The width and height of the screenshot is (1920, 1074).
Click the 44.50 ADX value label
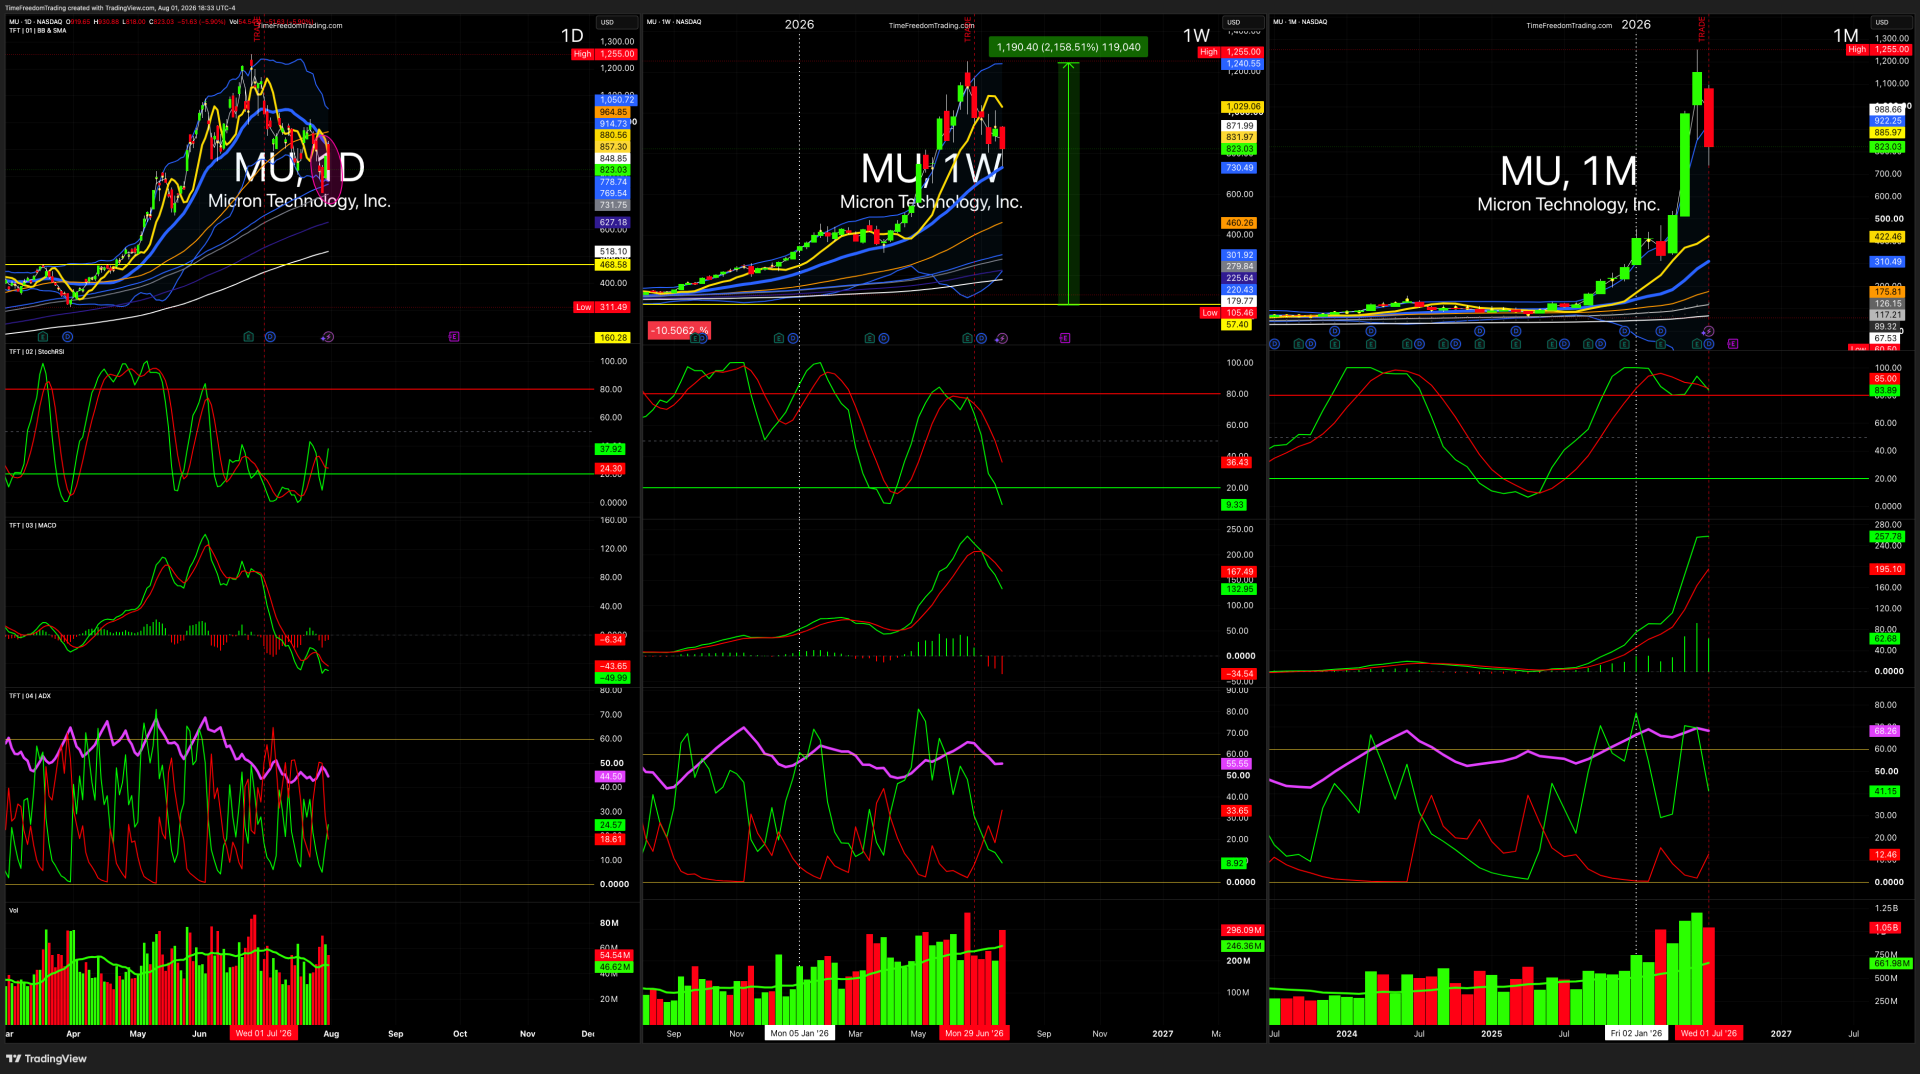(x=610, y=777)
